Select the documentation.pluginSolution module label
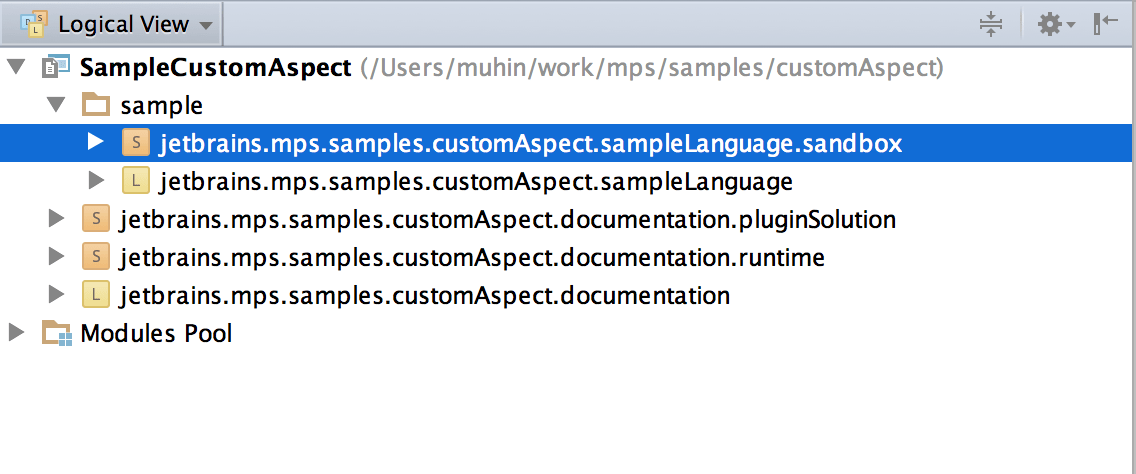This screenshot has width=1136, height=474. (x=508, y=219)
